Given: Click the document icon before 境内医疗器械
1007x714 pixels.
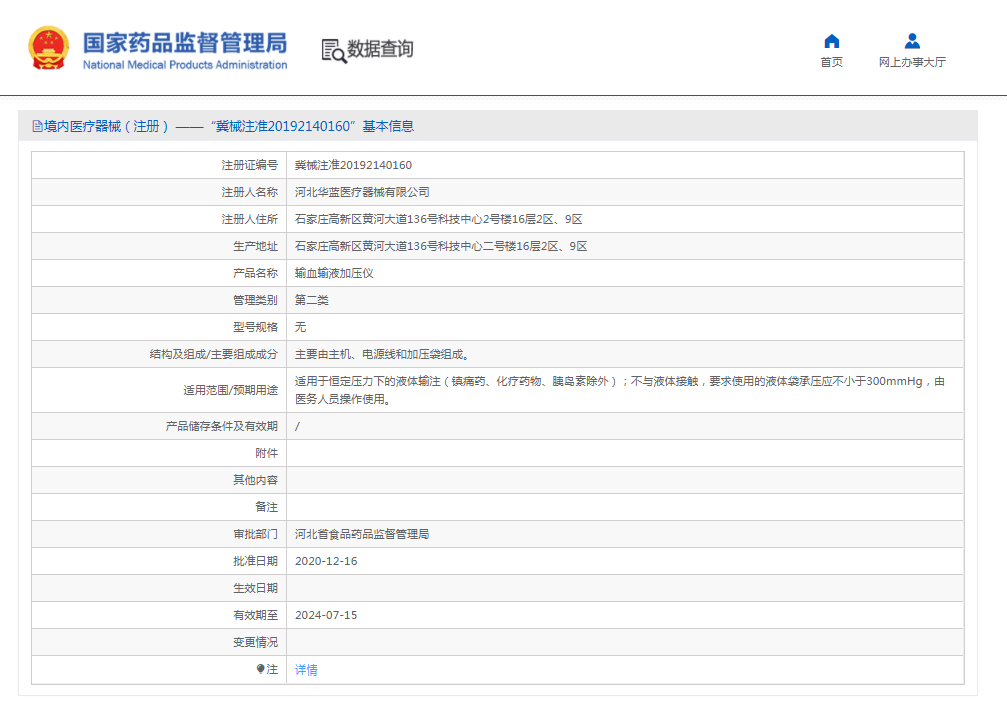Looking at the screenshot, I should click(x=37, y=127).
